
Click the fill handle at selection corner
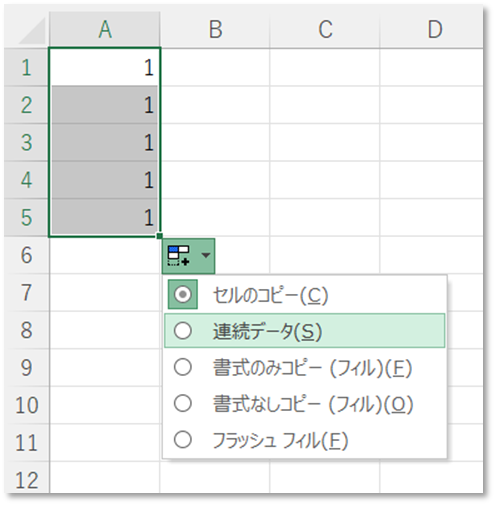tap(160, 236)
